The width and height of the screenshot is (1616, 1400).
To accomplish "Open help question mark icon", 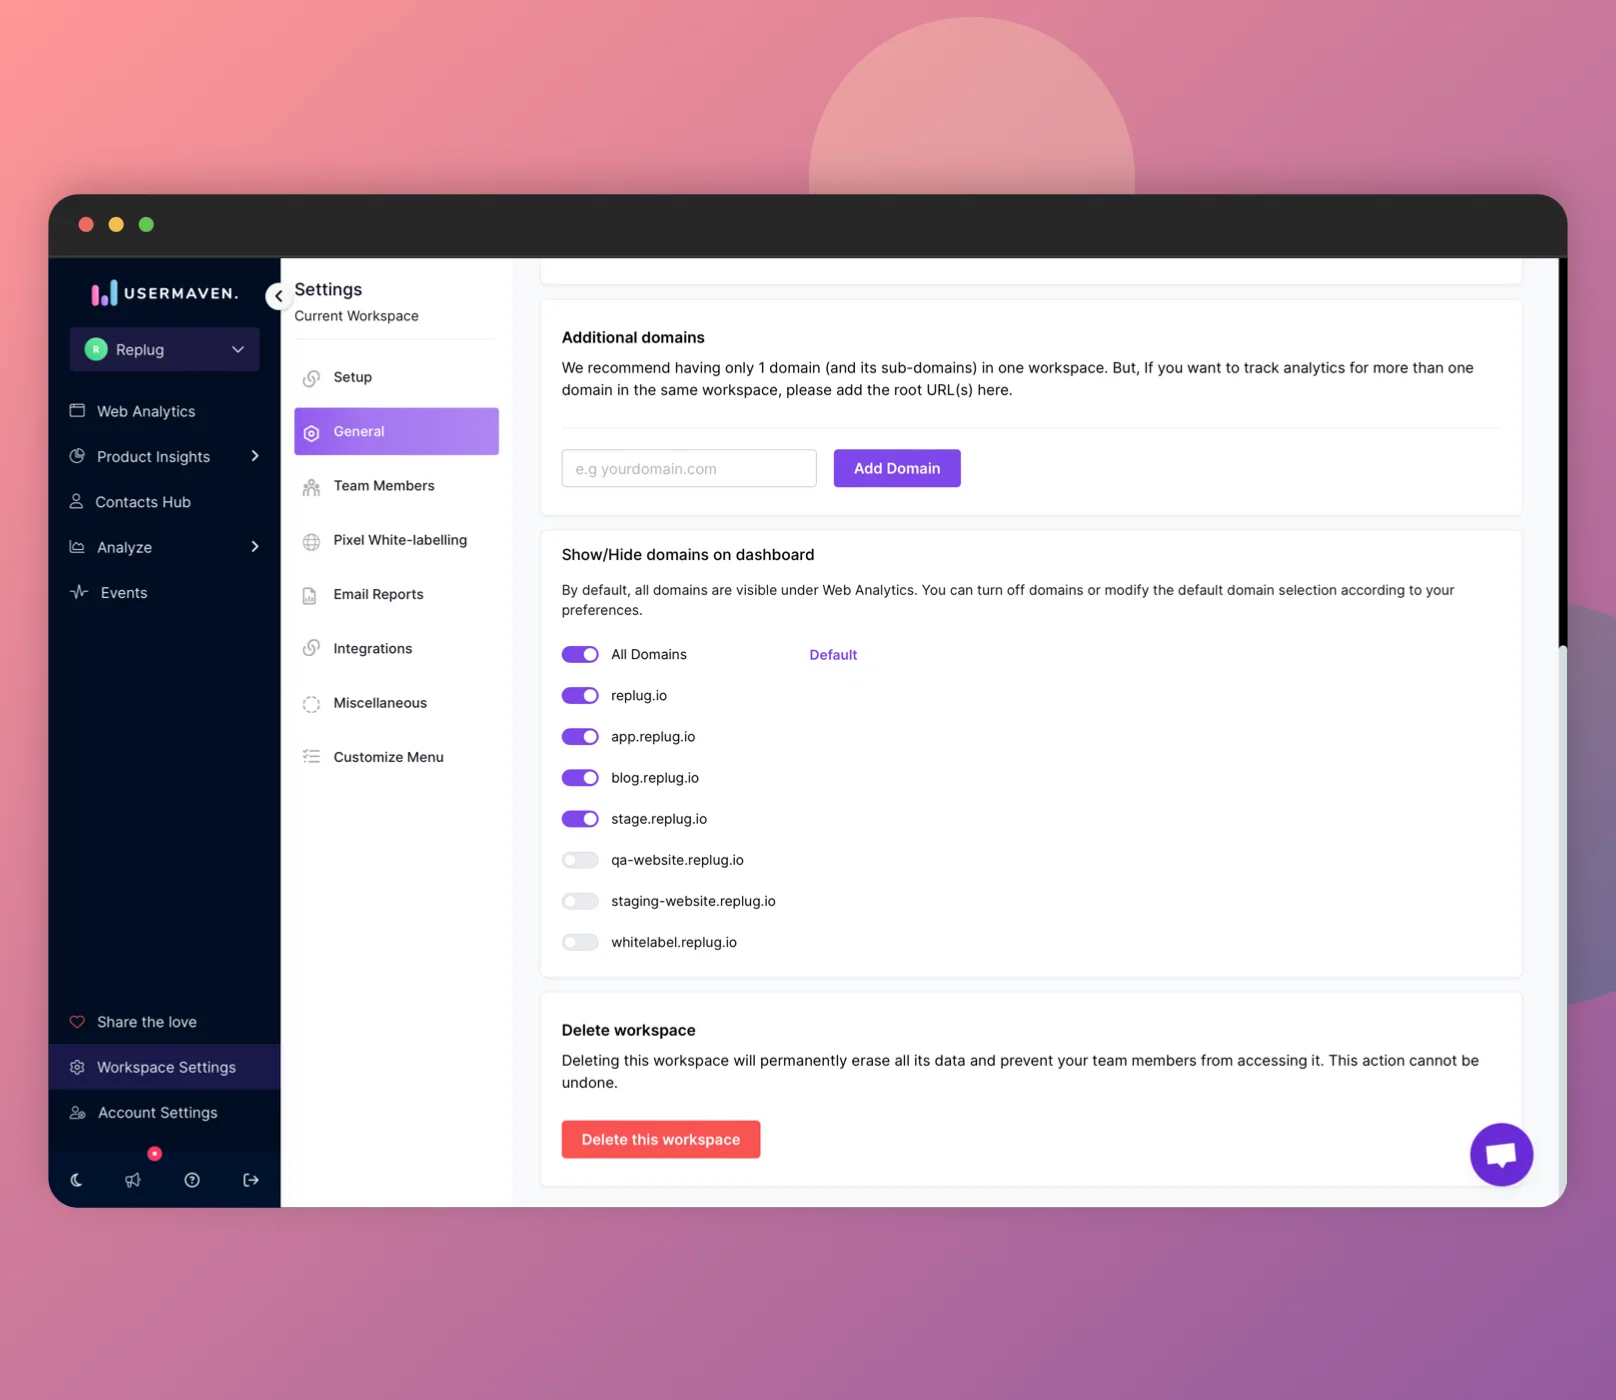I will pos(192,1180).
